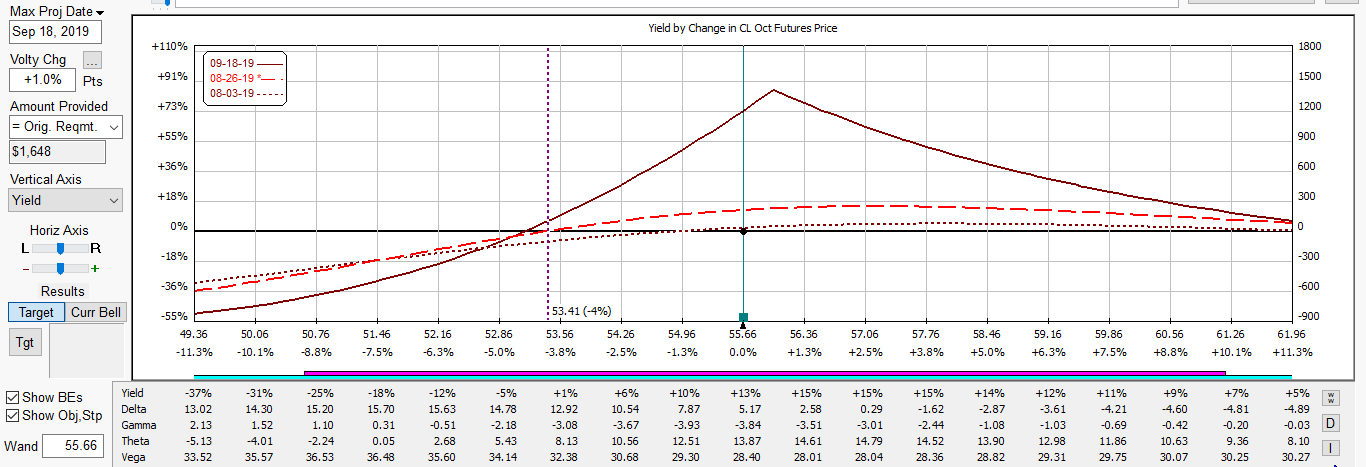
Task: Click the Yield value -37%
Action: point(198,393)
